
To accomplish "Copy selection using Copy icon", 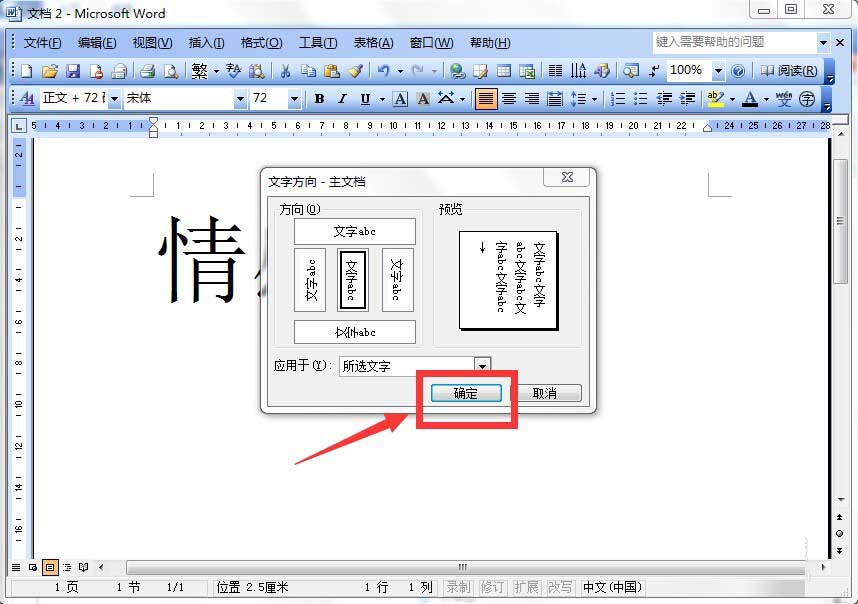I will click(x=308, y=71).
